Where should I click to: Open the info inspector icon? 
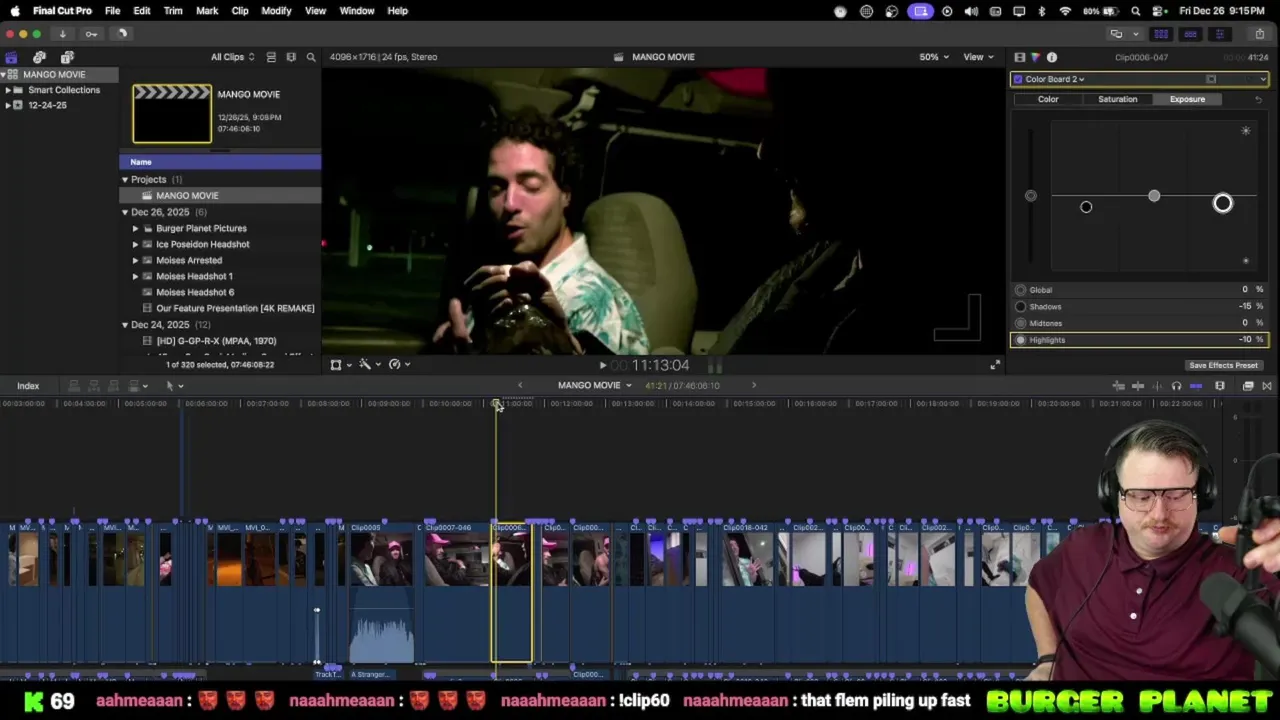1052,57
